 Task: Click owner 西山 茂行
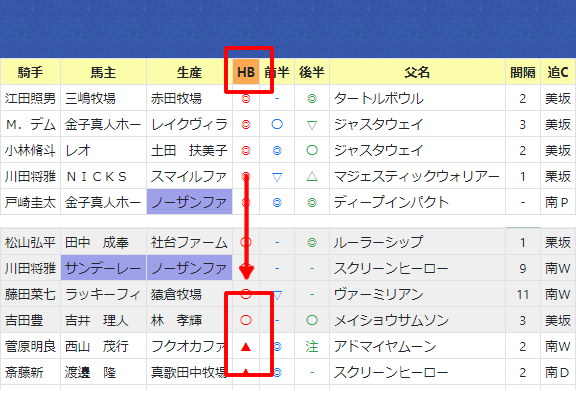(97, 347)
